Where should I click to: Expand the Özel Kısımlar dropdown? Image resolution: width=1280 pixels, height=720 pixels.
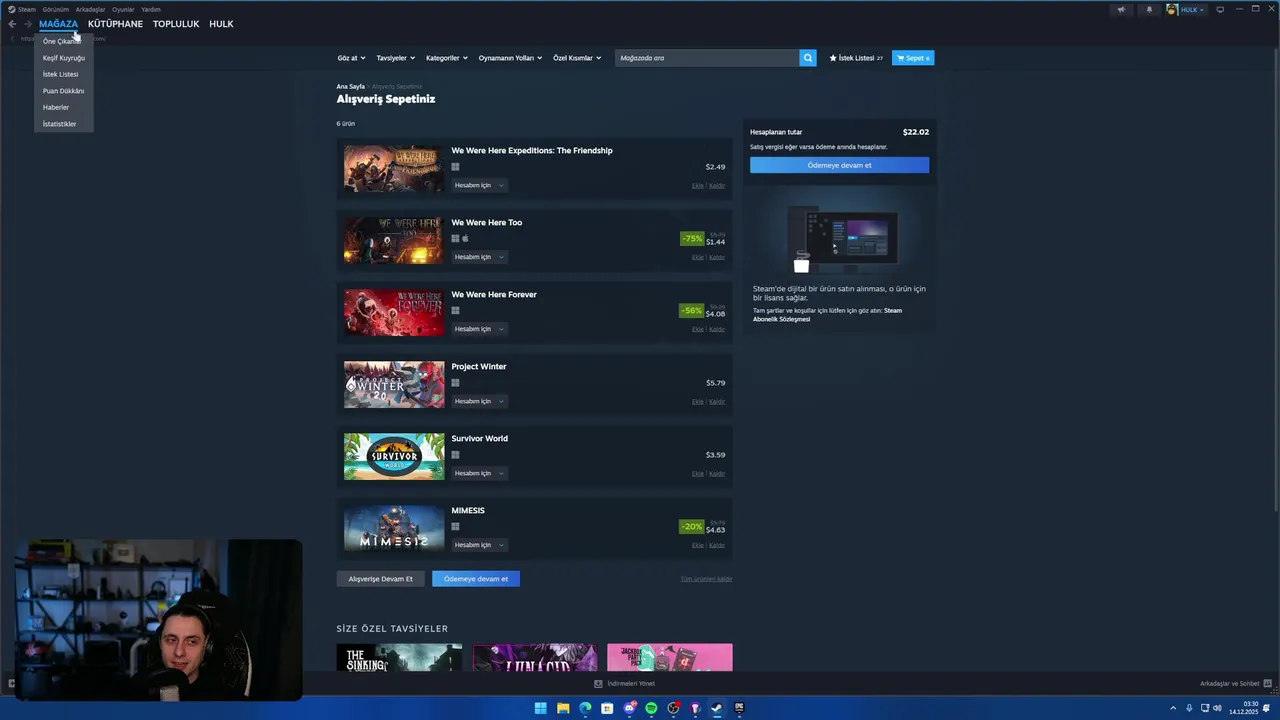coord(577,58)
